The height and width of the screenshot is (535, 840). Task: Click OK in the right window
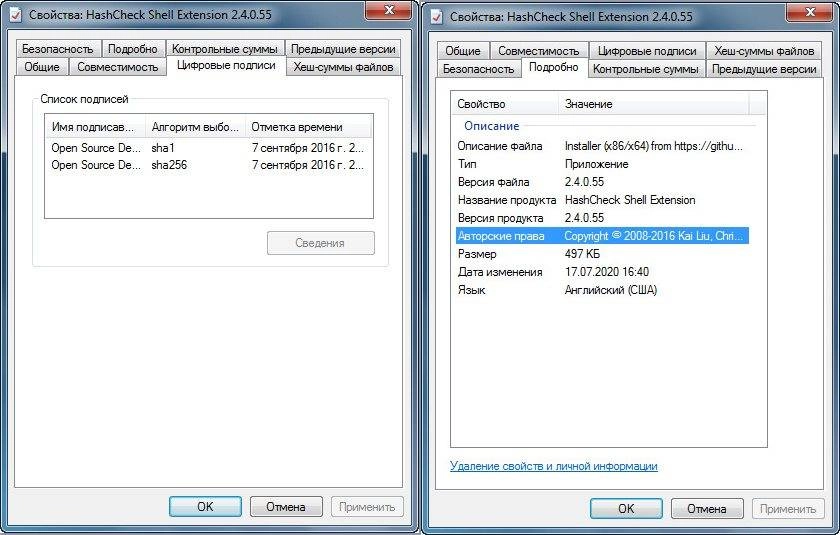tap(626, 509)
